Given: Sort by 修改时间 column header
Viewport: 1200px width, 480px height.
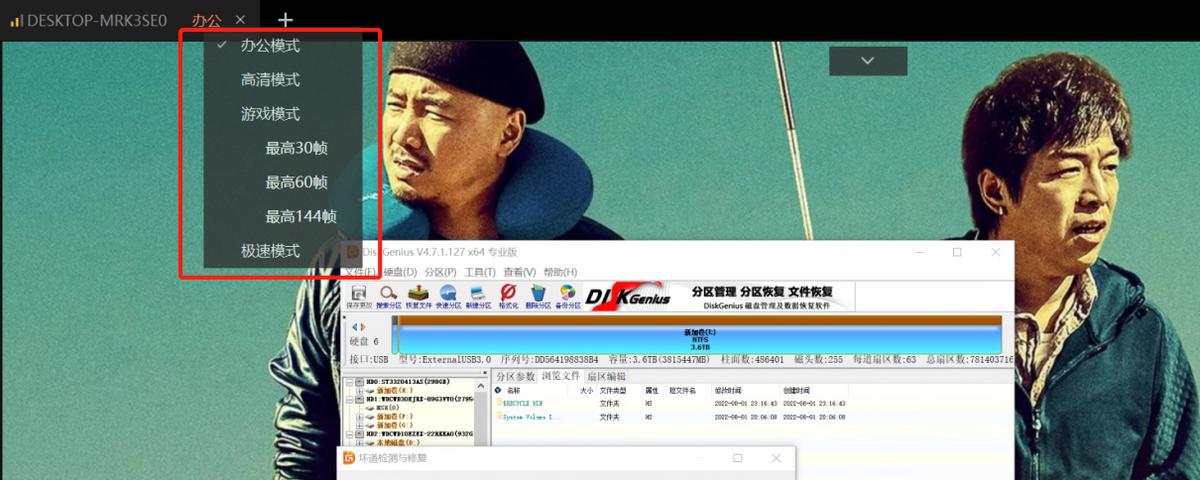Looking at the screenshot, I should click(x=727, y=390).
